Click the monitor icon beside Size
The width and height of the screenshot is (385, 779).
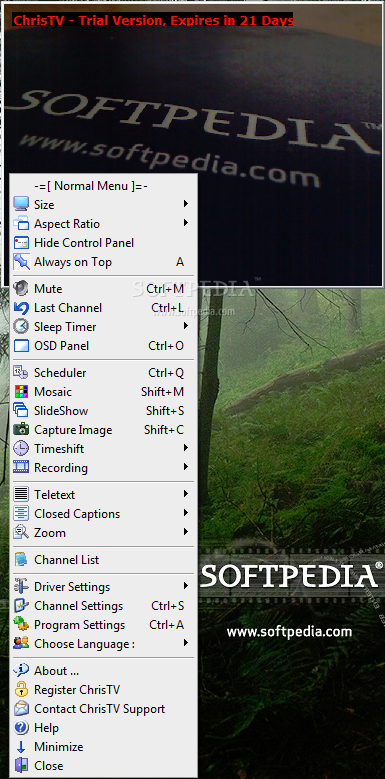[21, 204]
